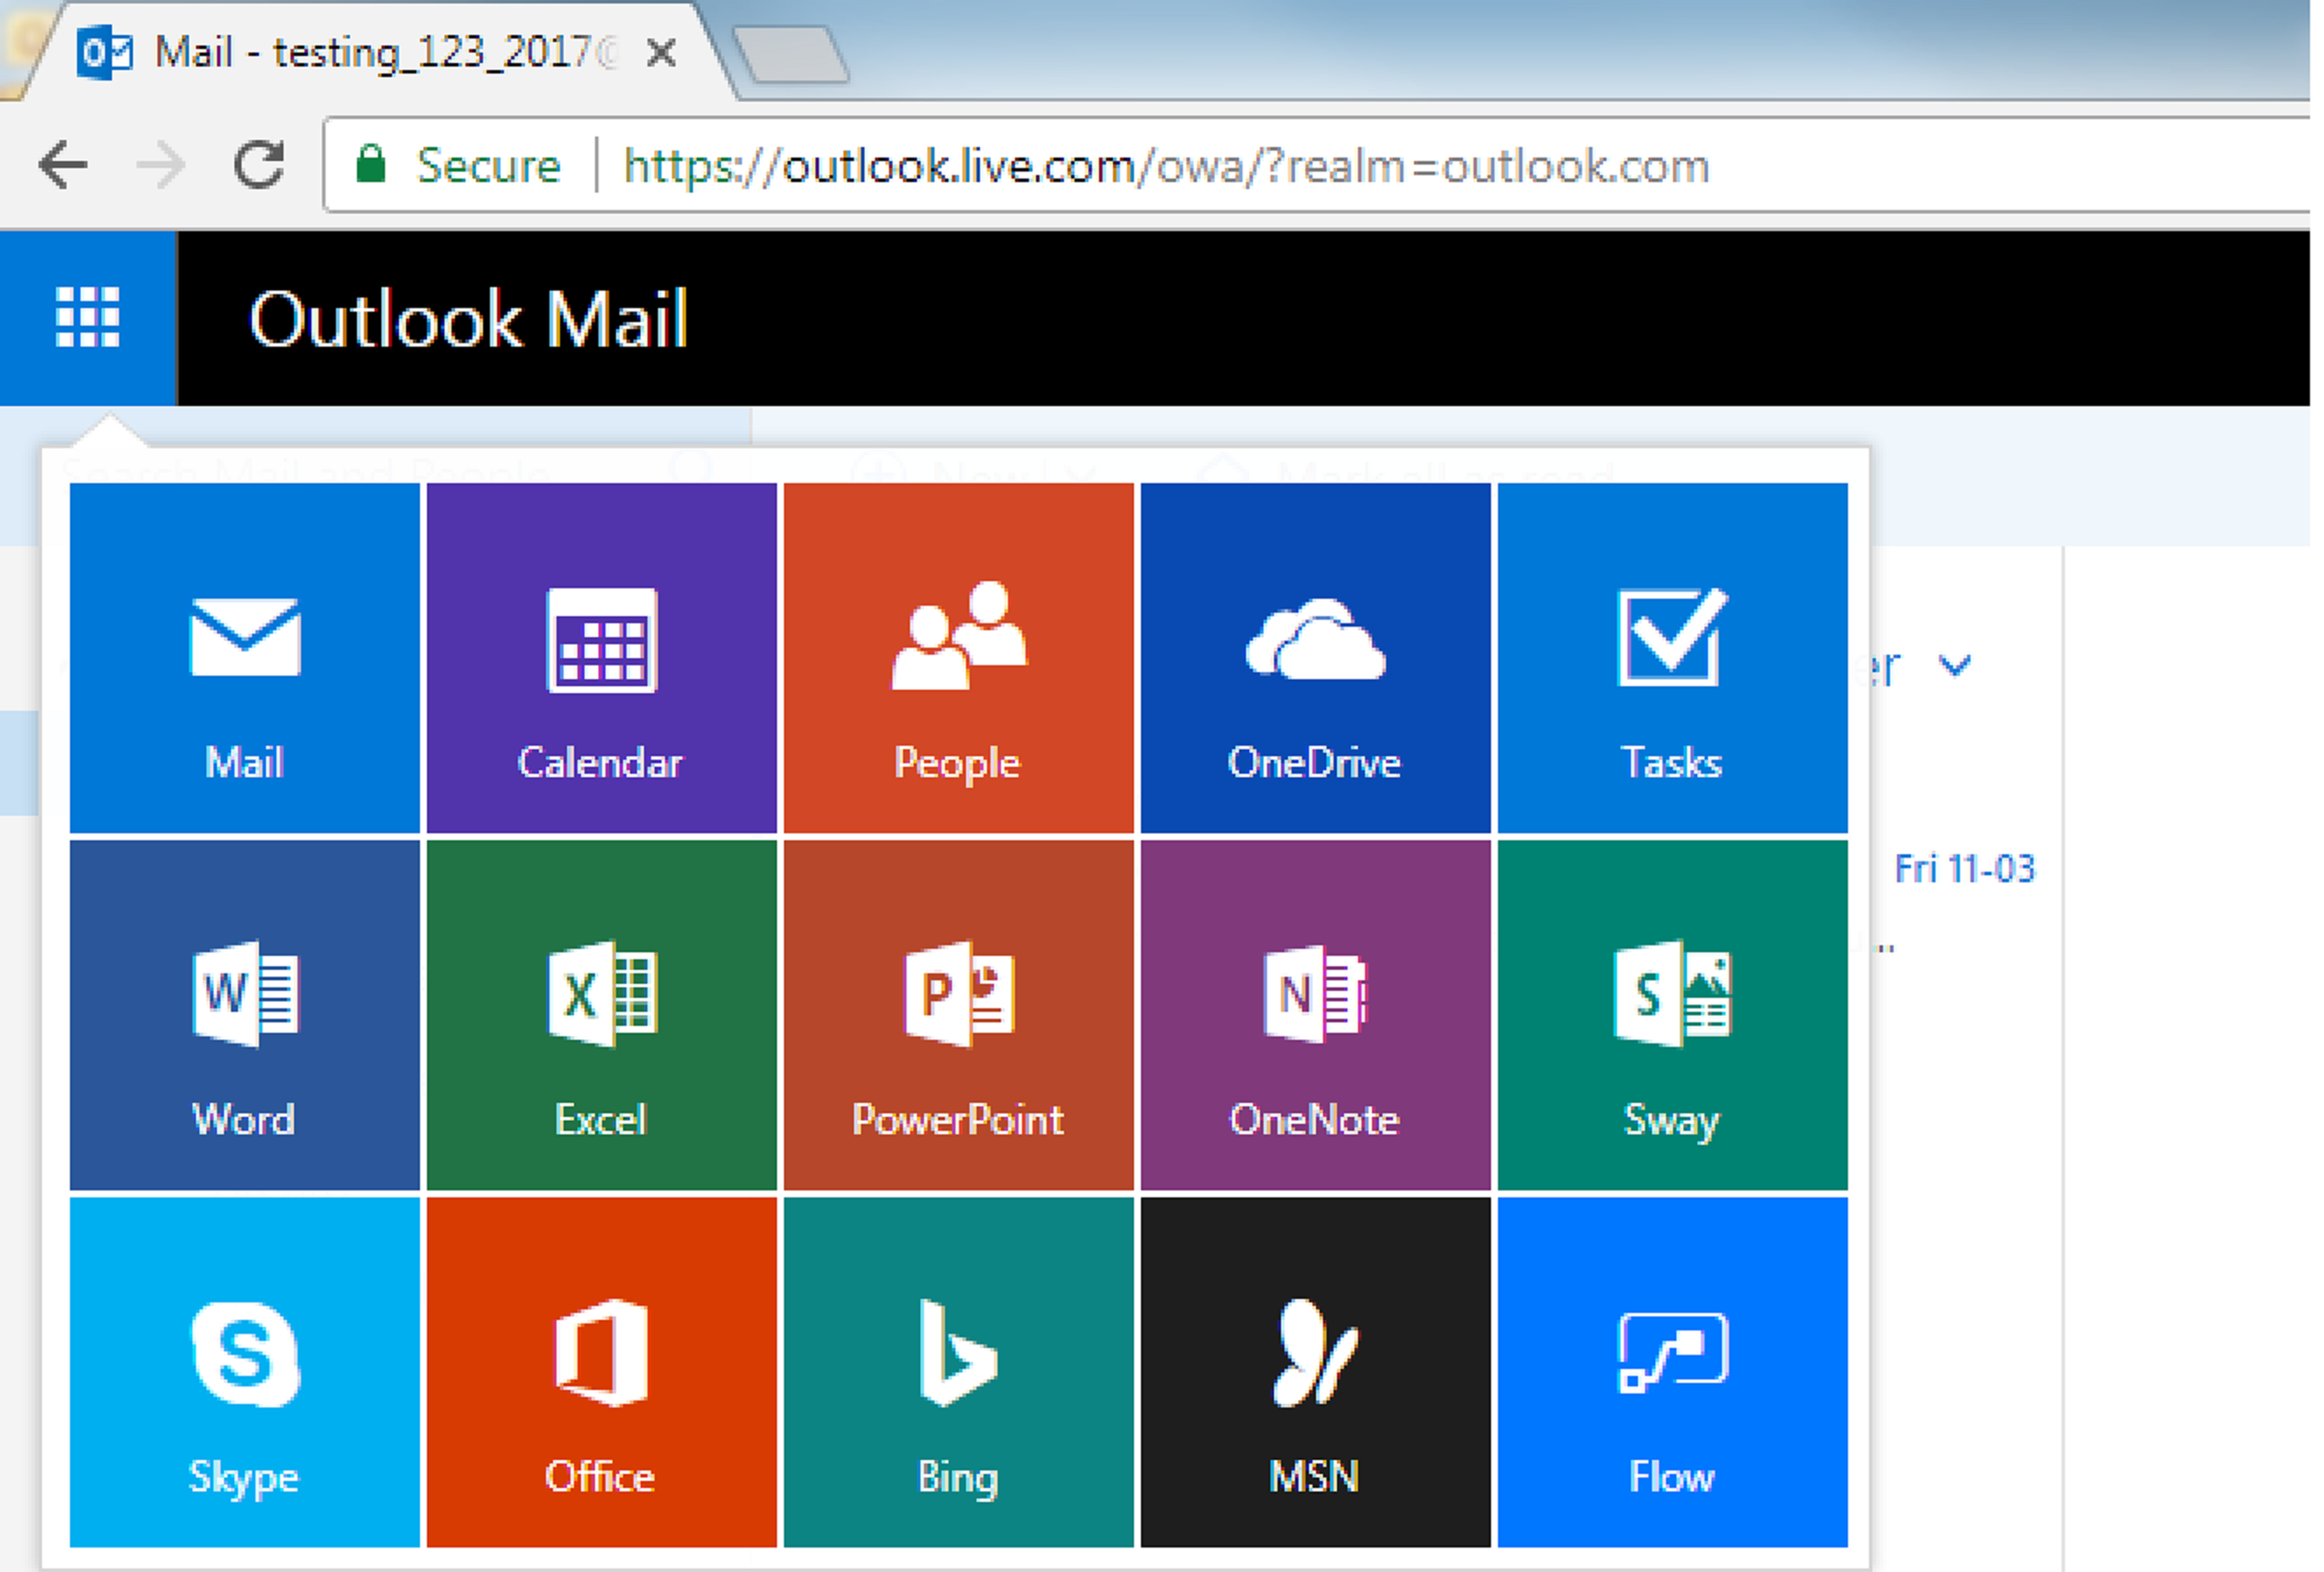This screenshot has height=1572, width=2324.
Task: Launch Word from the app launcher
Action: [x=245, y=1015]
